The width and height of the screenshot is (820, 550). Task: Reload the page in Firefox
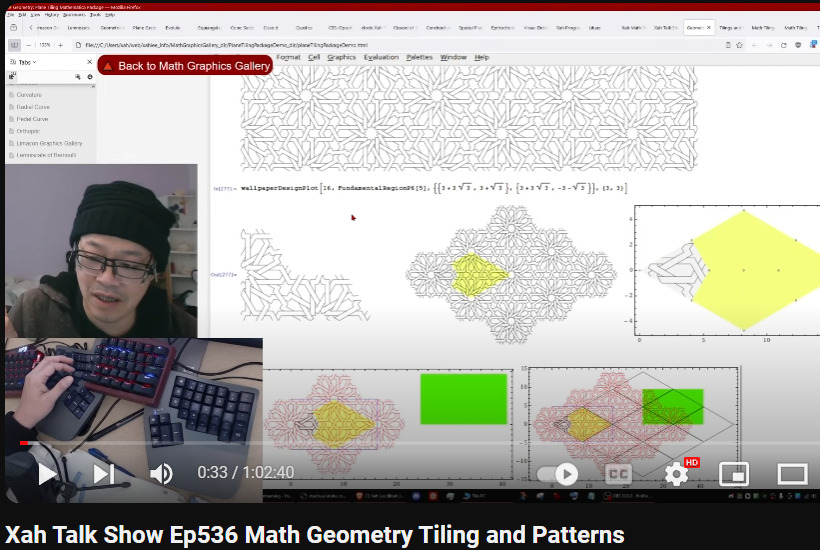[x=783, y=45]
